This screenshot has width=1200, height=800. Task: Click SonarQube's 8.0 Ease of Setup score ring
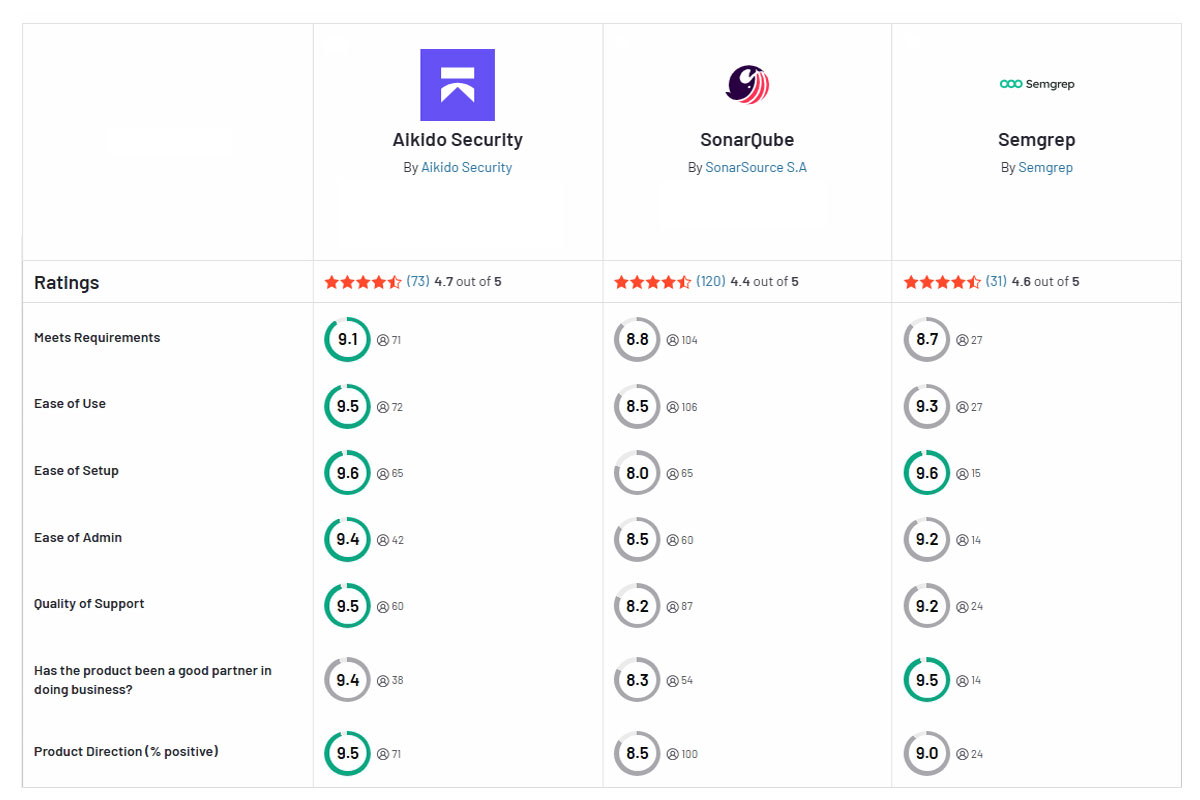click(637, 473)
